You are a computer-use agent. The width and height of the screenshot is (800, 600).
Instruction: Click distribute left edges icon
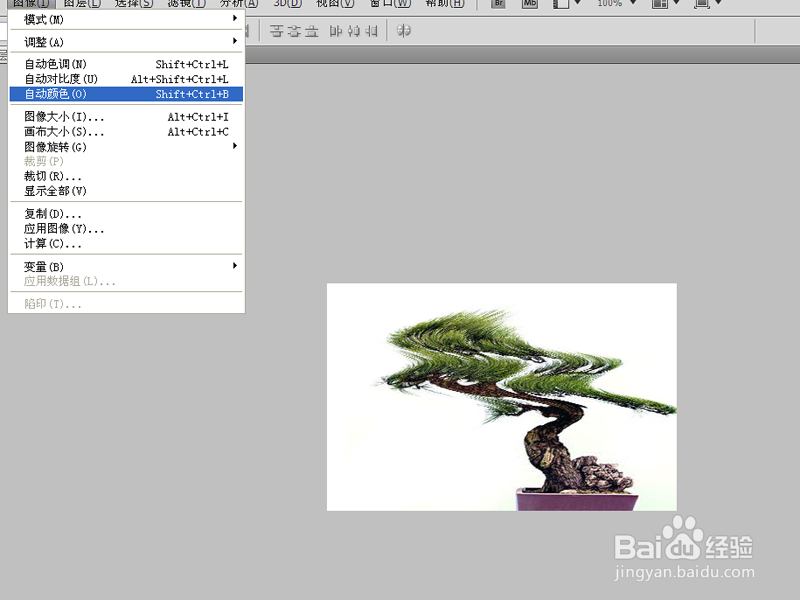coord(335,31)
